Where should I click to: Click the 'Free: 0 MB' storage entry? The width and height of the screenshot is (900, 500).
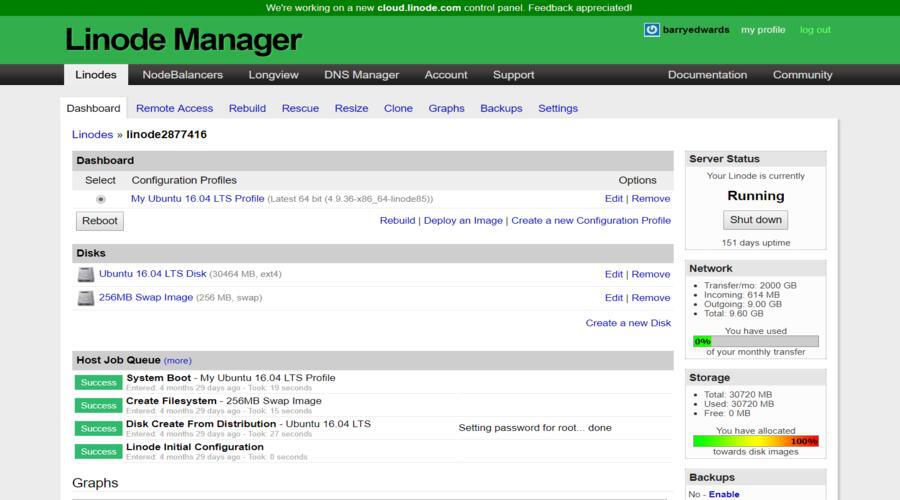point(727,413)
